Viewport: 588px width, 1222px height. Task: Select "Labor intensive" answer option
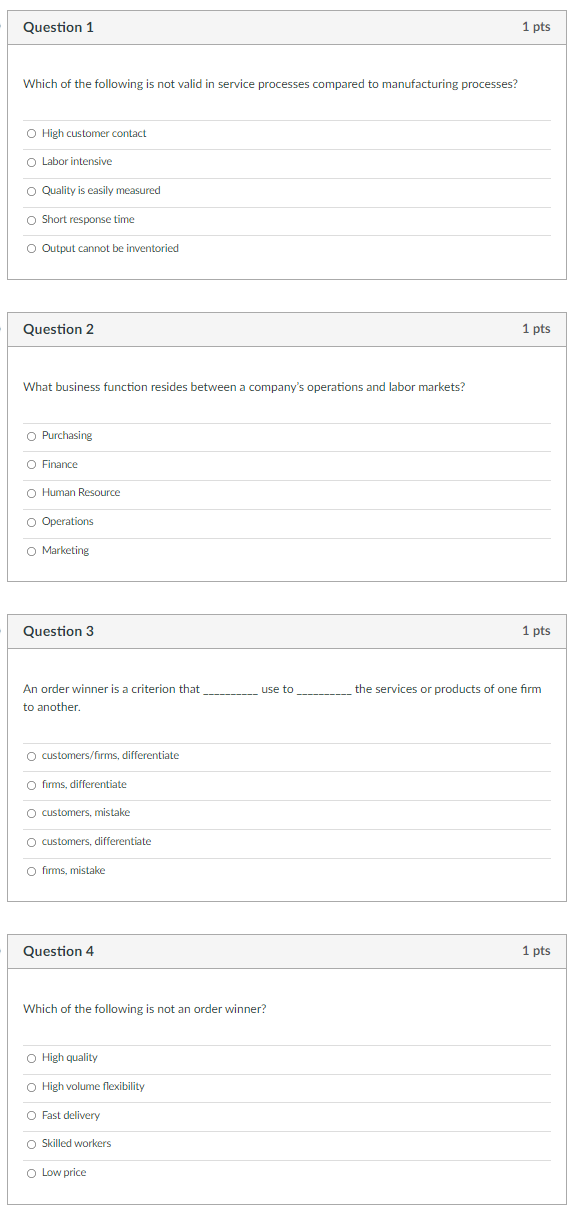tap(31, 161)
